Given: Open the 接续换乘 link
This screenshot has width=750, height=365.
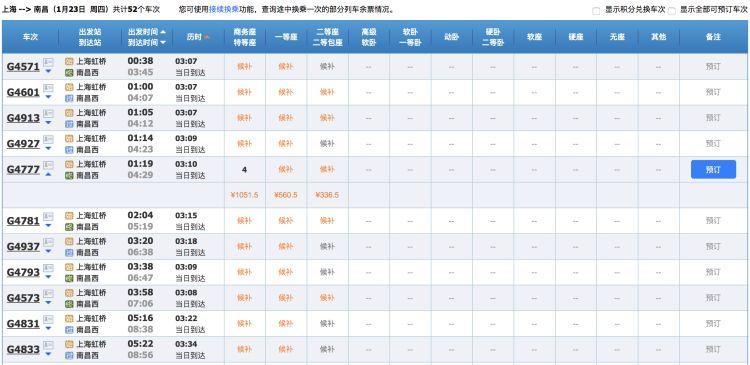Looking at the screenshot, I should click(224, 10).
